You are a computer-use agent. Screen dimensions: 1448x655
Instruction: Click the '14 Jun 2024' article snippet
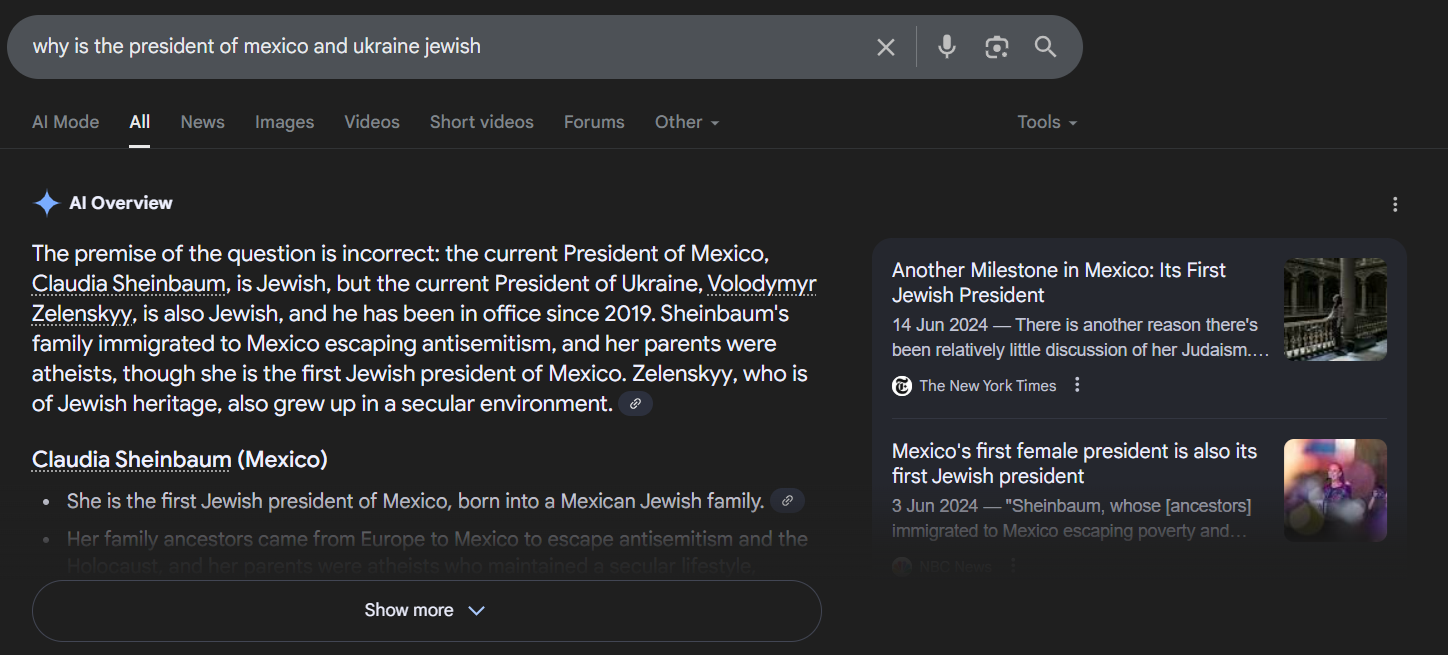1081,337
